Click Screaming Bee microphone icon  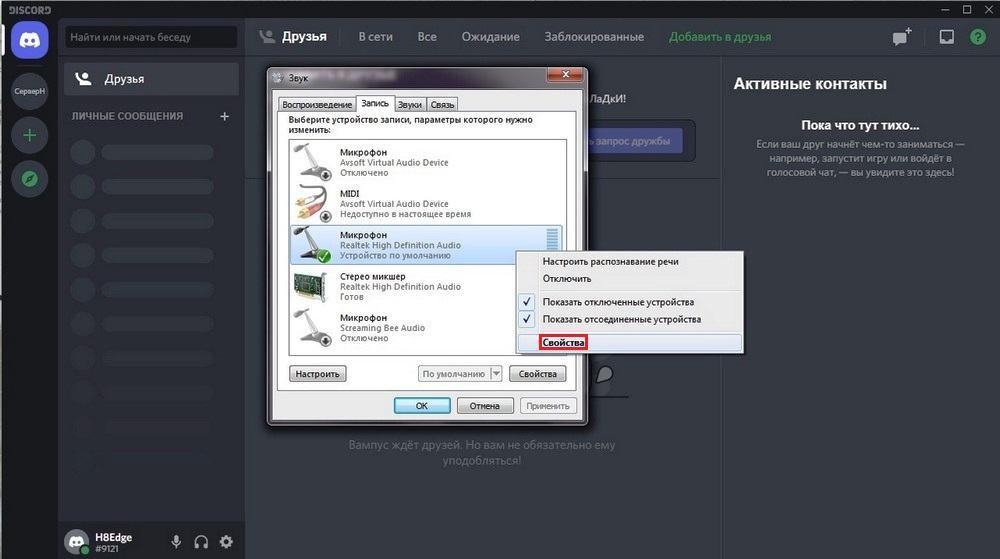point(312,328)
